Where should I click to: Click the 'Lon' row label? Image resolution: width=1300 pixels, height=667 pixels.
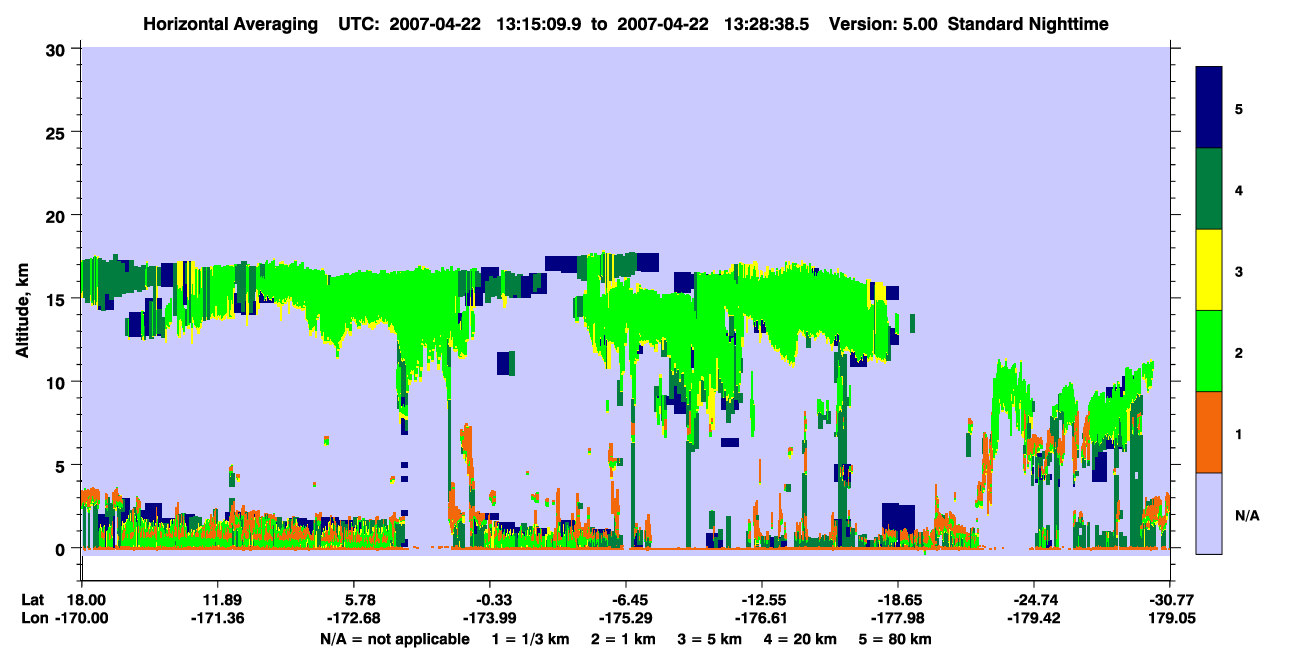click(34, 618)
